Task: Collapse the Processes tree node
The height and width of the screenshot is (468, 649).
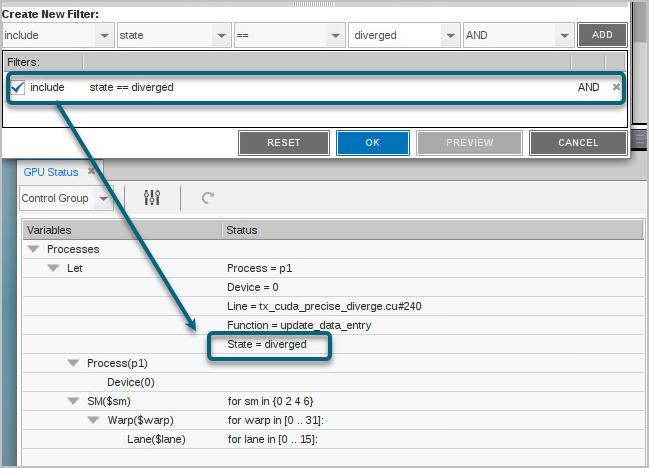Action: click(34, 249)
